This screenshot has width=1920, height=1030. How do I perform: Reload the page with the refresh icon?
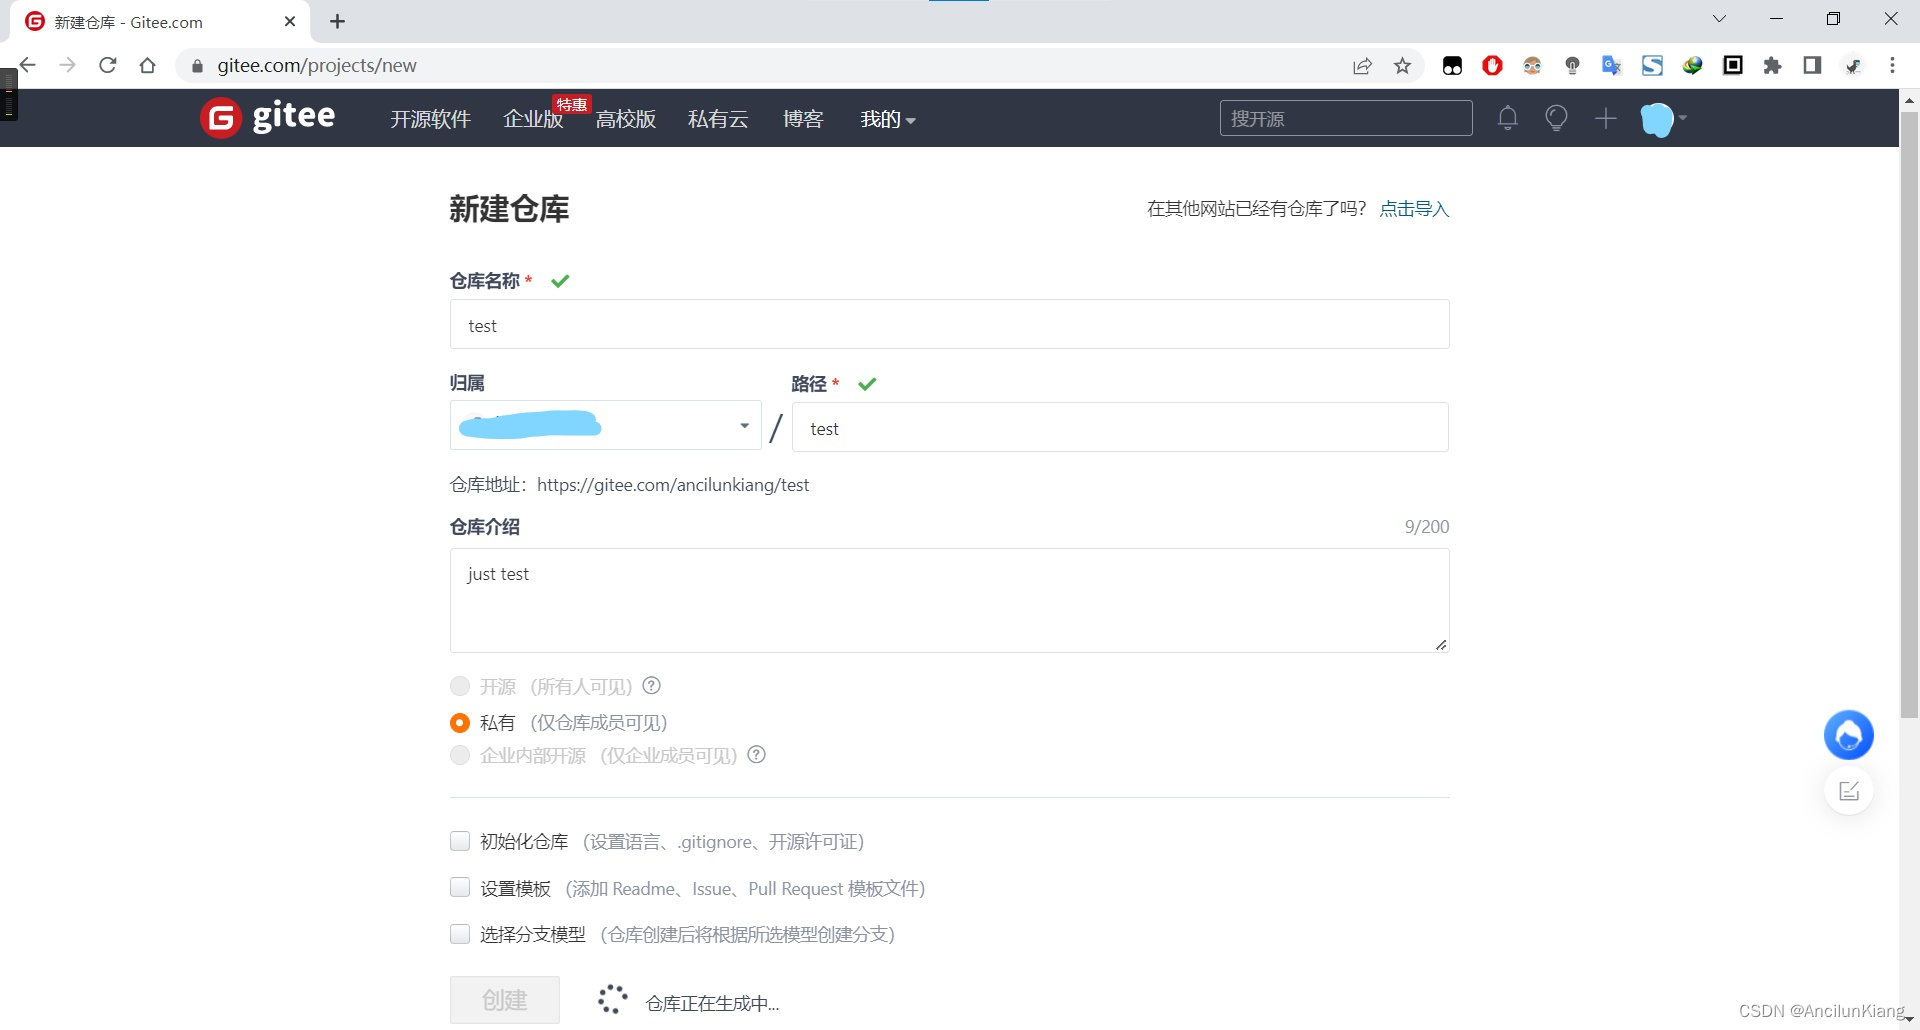[x=108, y=65]
